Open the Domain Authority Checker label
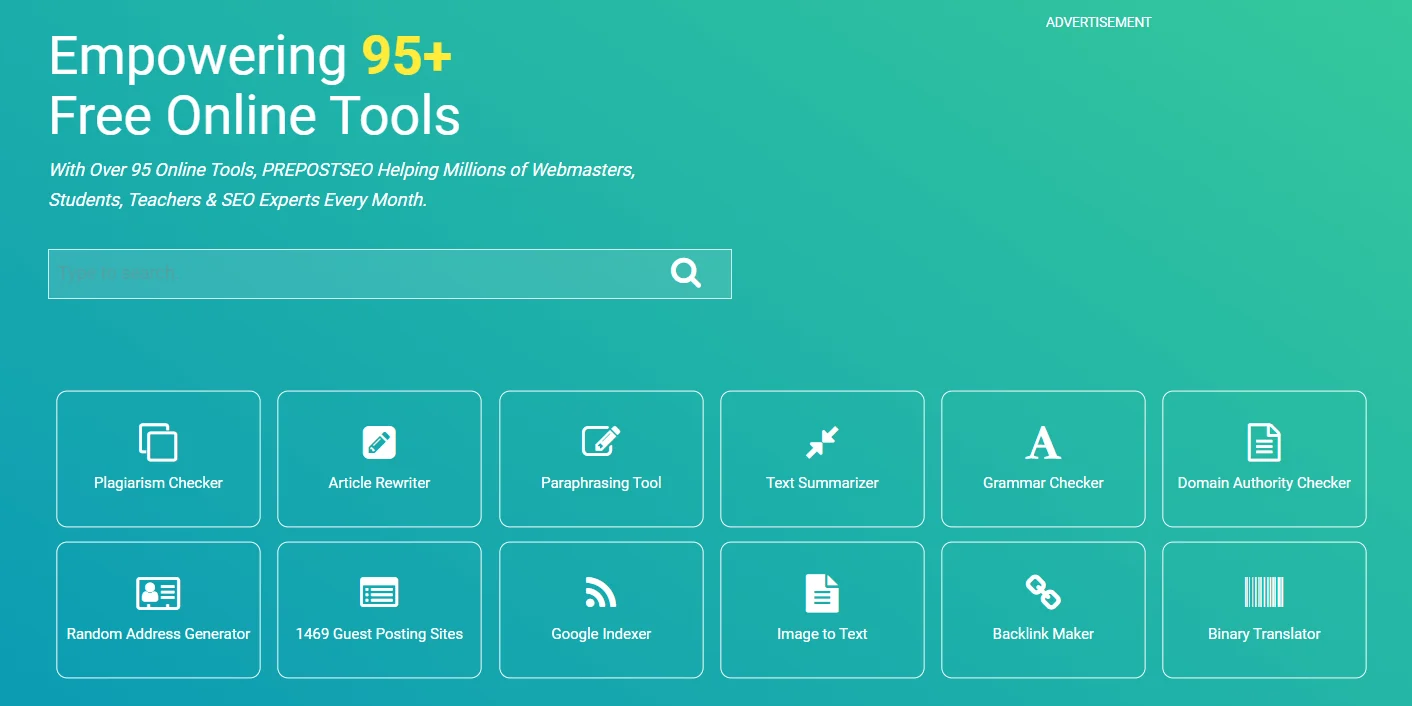Image resolution: width=1412 pixels, height=706 pixels. [1264, 483]
